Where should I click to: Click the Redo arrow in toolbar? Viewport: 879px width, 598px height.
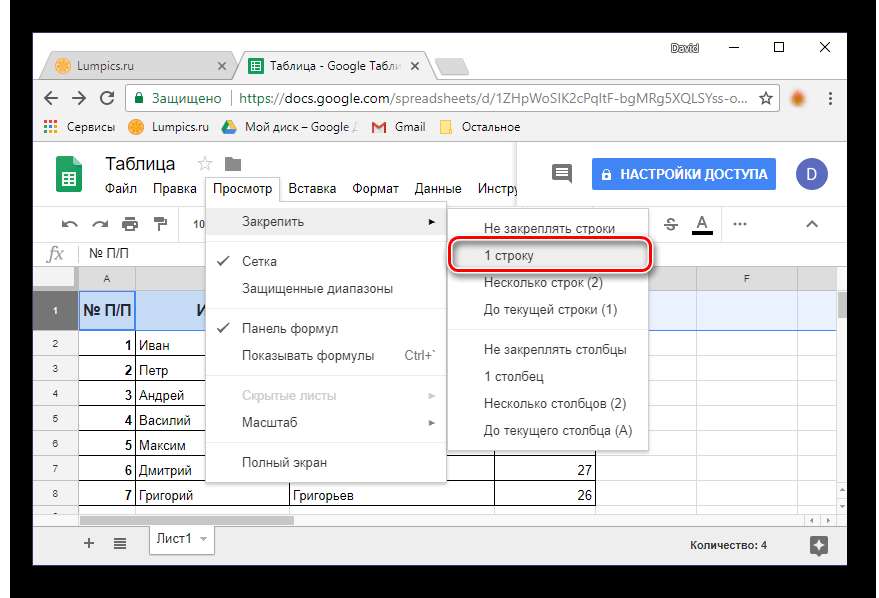[x=100, y=224]
